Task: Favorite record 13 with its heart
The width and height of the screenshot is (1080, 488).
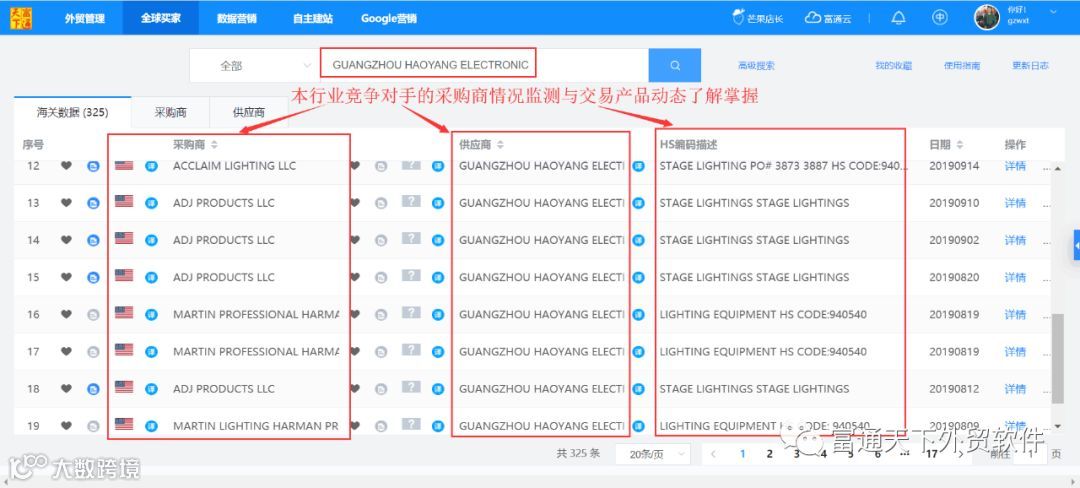Action: (66, 202)
